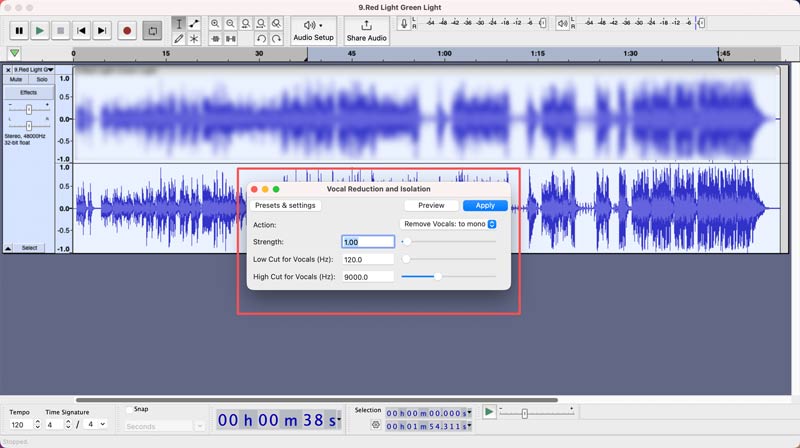Click the speaker playback meter icon

coord(562,23)
